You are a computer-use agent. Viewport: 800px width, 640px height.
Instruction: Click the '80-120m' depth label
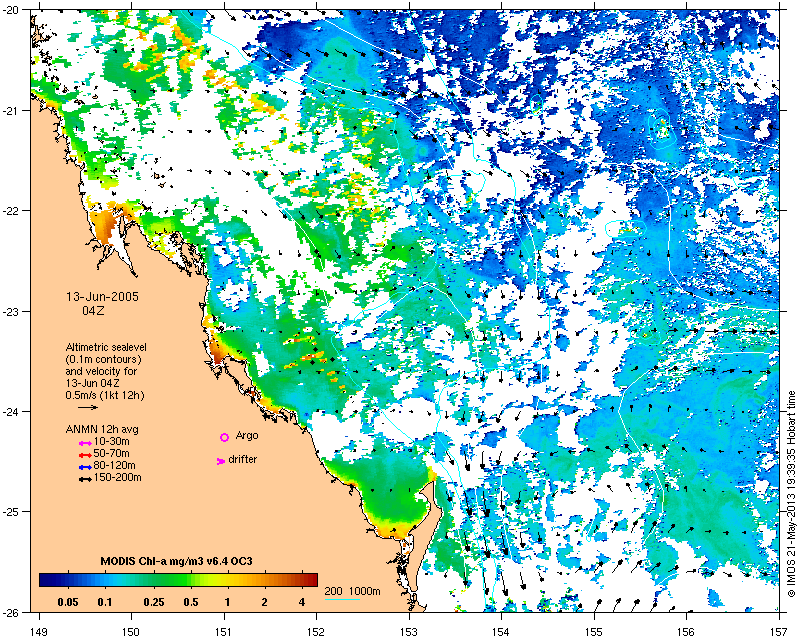[114, 465]
